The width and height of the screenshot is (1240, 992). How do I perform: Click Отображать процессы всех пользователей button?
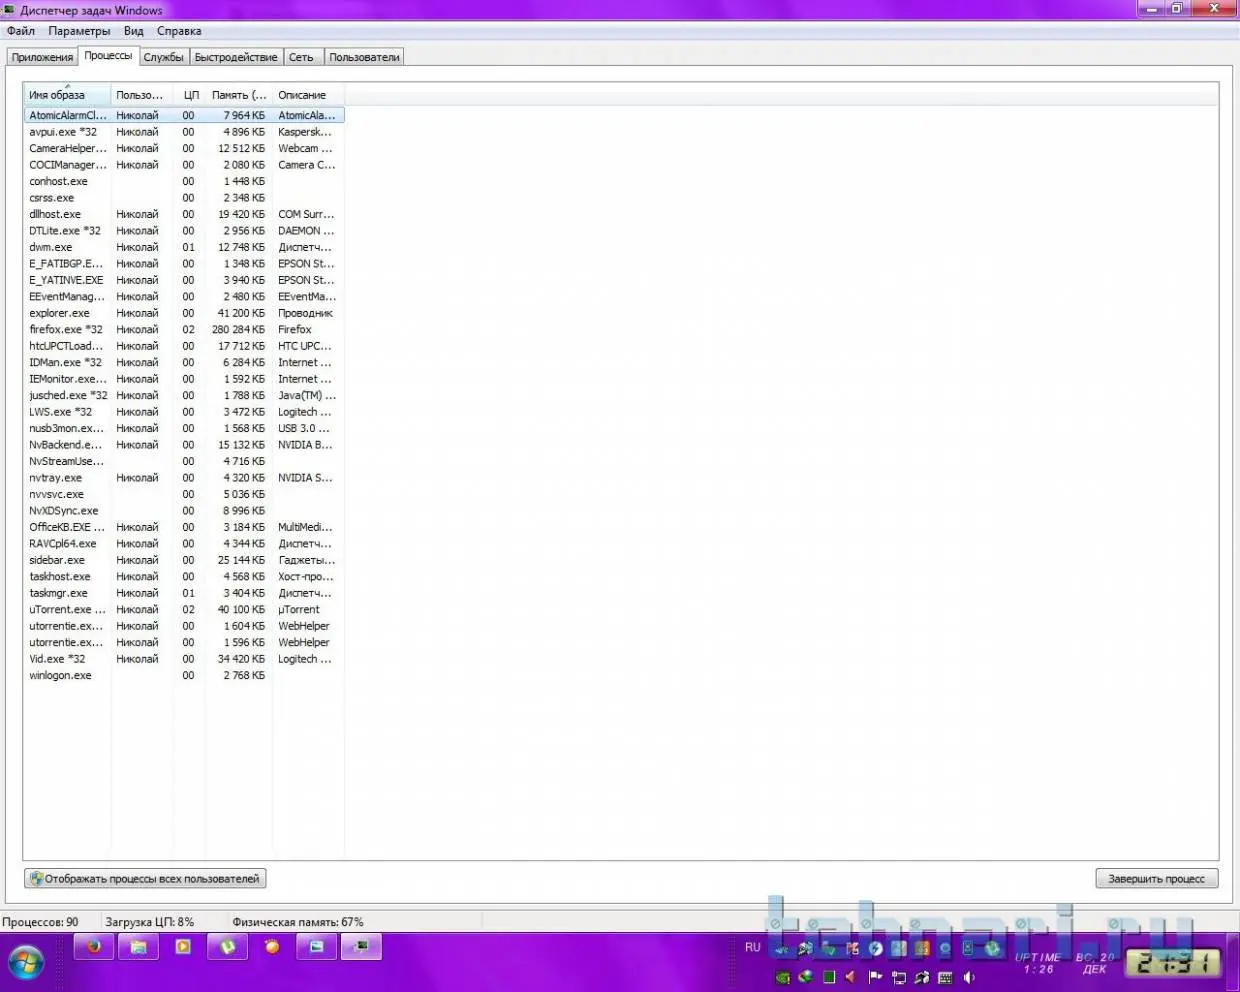(145, 879)
